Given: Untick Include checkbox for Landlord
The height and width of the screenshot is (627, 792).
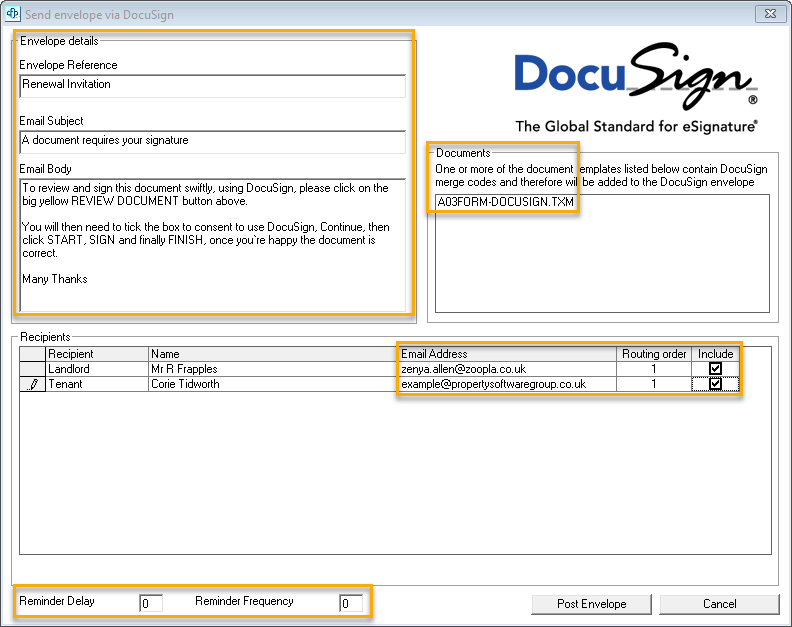Looking at the screenshot, I should [715, 369].
